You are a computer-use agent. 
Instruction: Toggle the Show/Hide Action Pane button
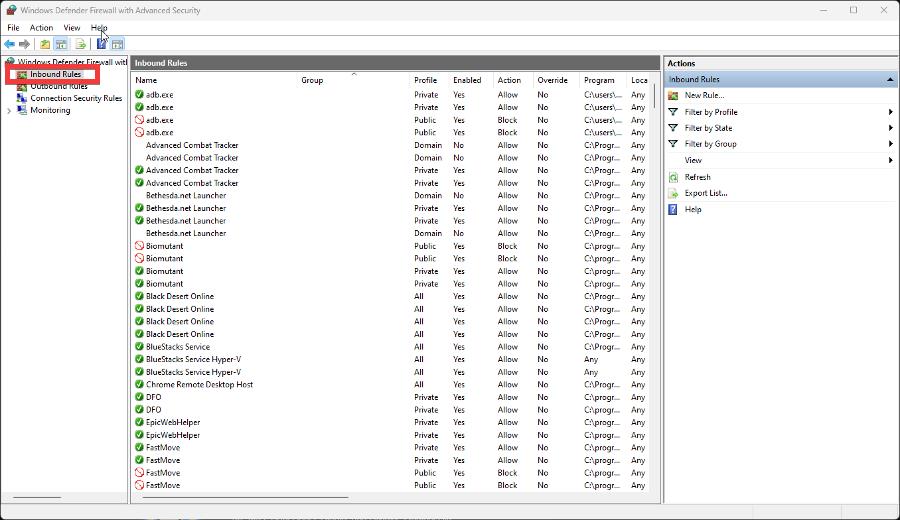coord(117,44)
